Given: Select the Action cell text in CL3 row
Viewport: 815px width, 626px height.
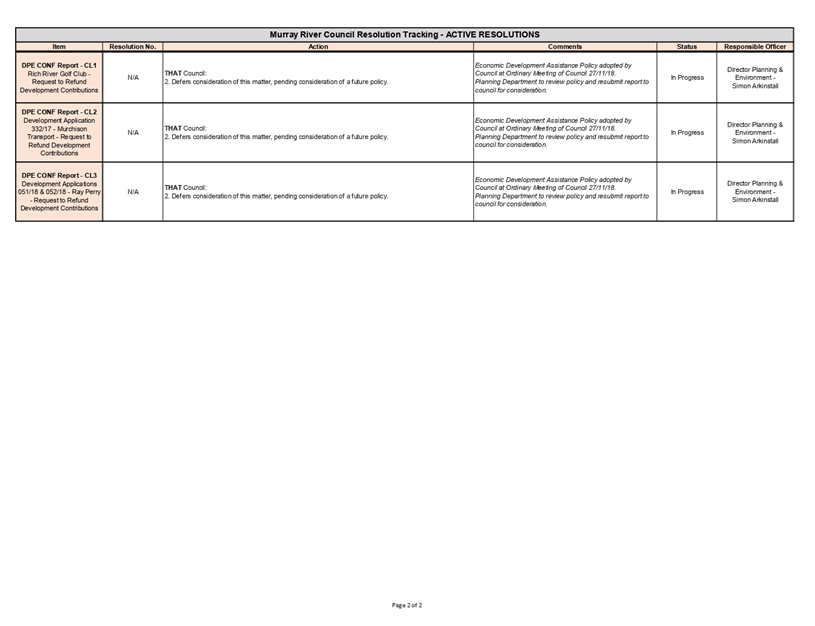Looking at the screenshot, I should [277, 192].
